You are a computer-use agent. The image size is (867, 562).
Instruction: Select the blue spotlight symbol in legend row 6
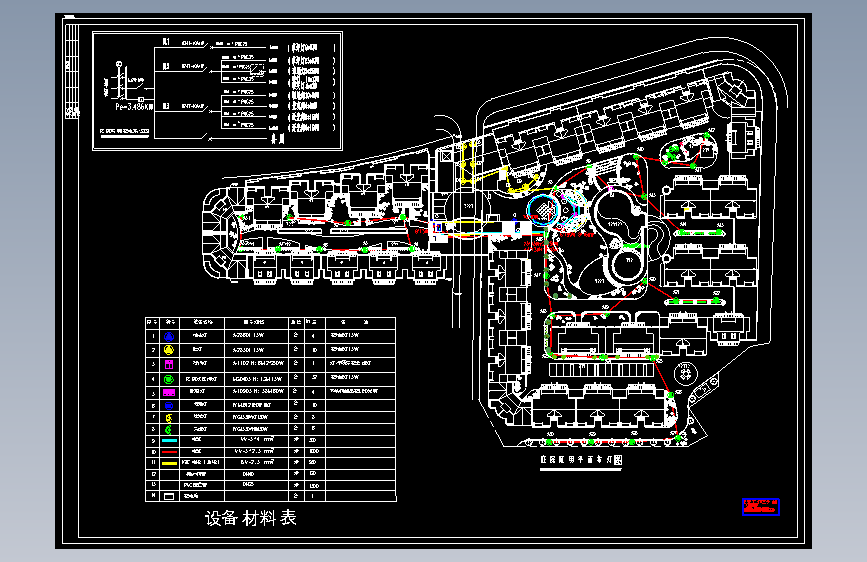[169, 405]
